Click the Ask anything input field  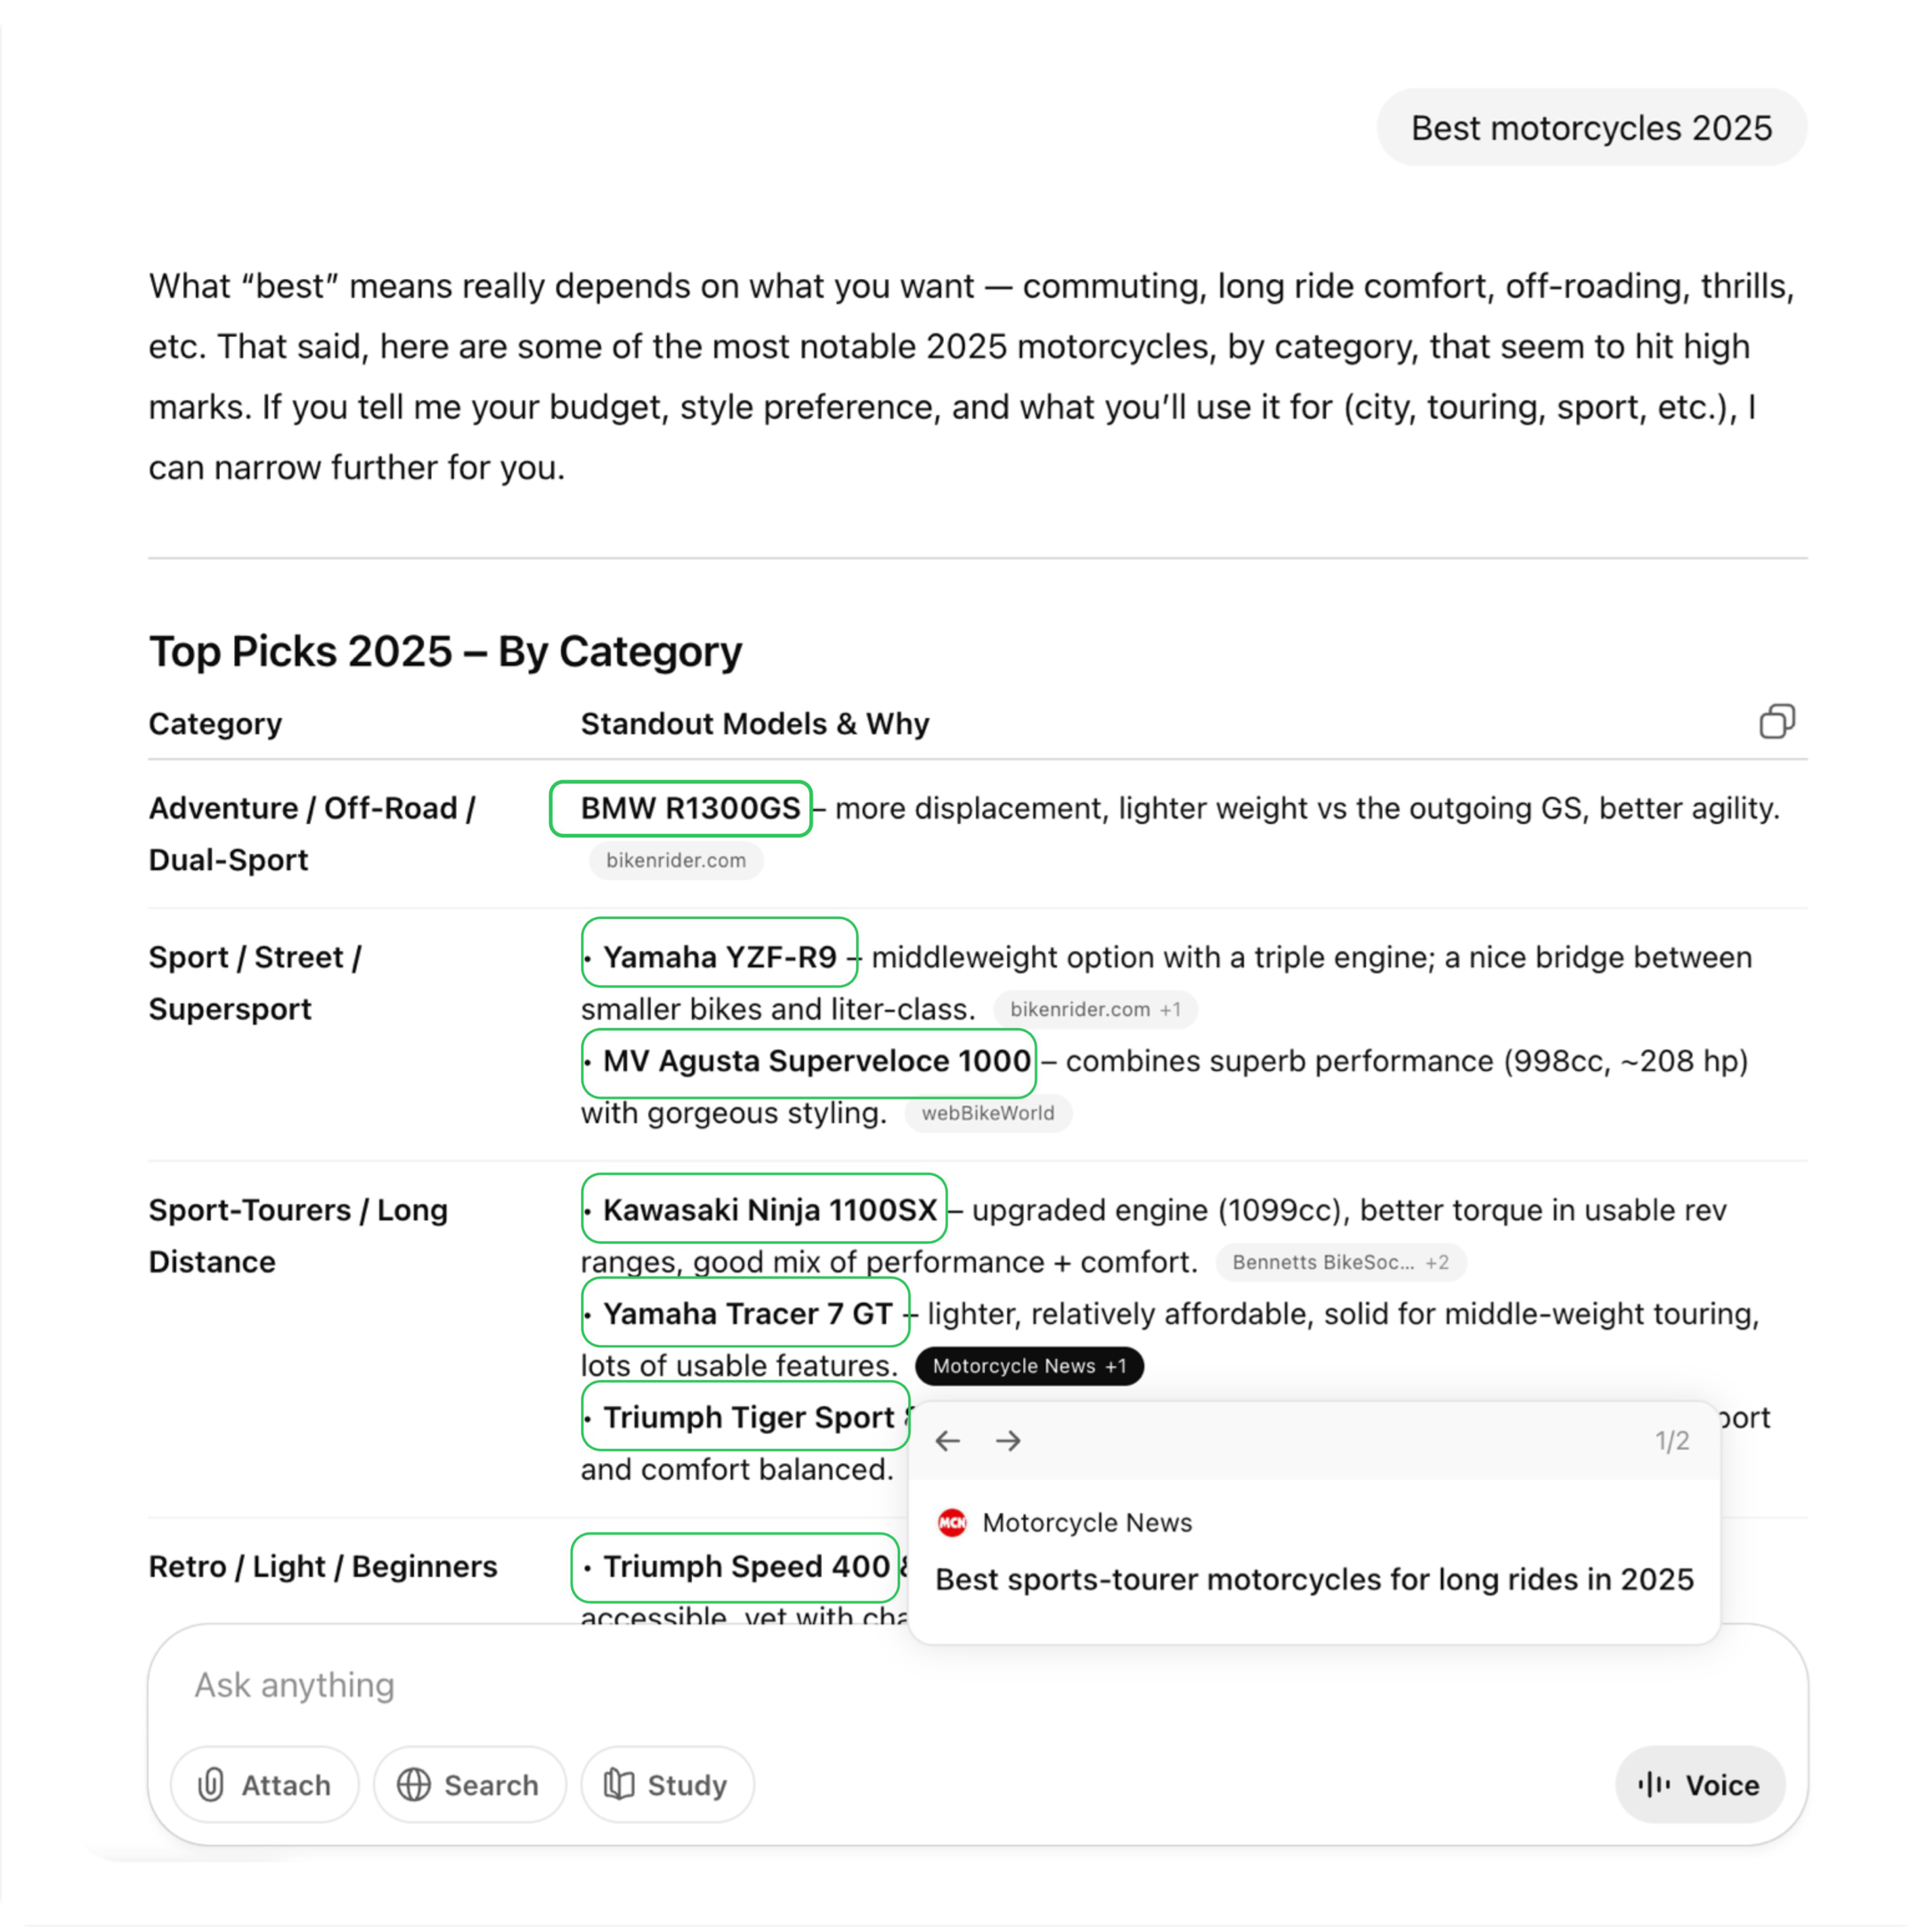coord(900,1685)
